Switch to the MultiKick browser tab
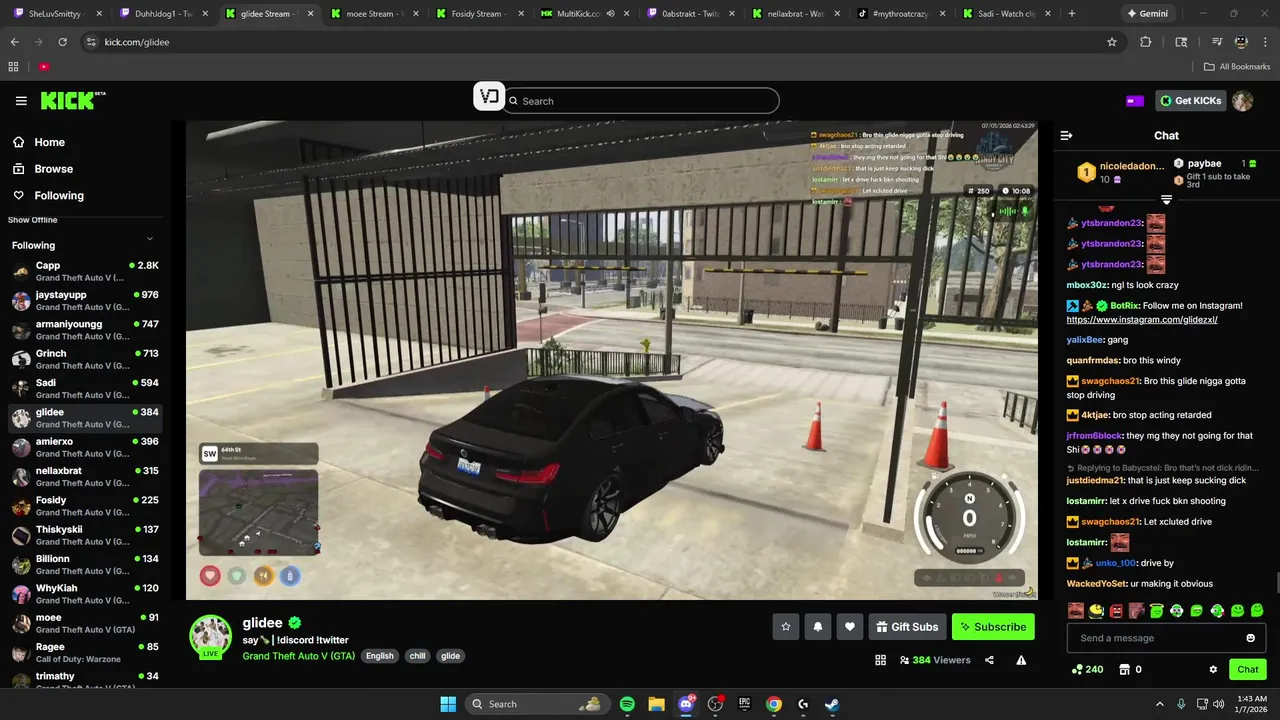The height and width of the screenshot is (720, 1280). 583,14
